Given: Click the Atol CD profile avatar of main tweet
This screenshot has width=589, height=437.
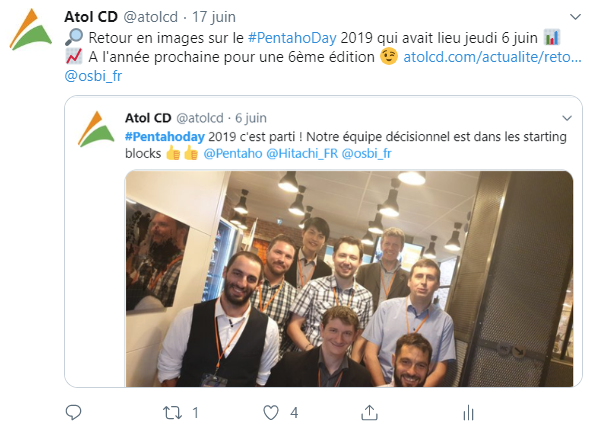Looking at the screenshot, I should pos(31,29).
